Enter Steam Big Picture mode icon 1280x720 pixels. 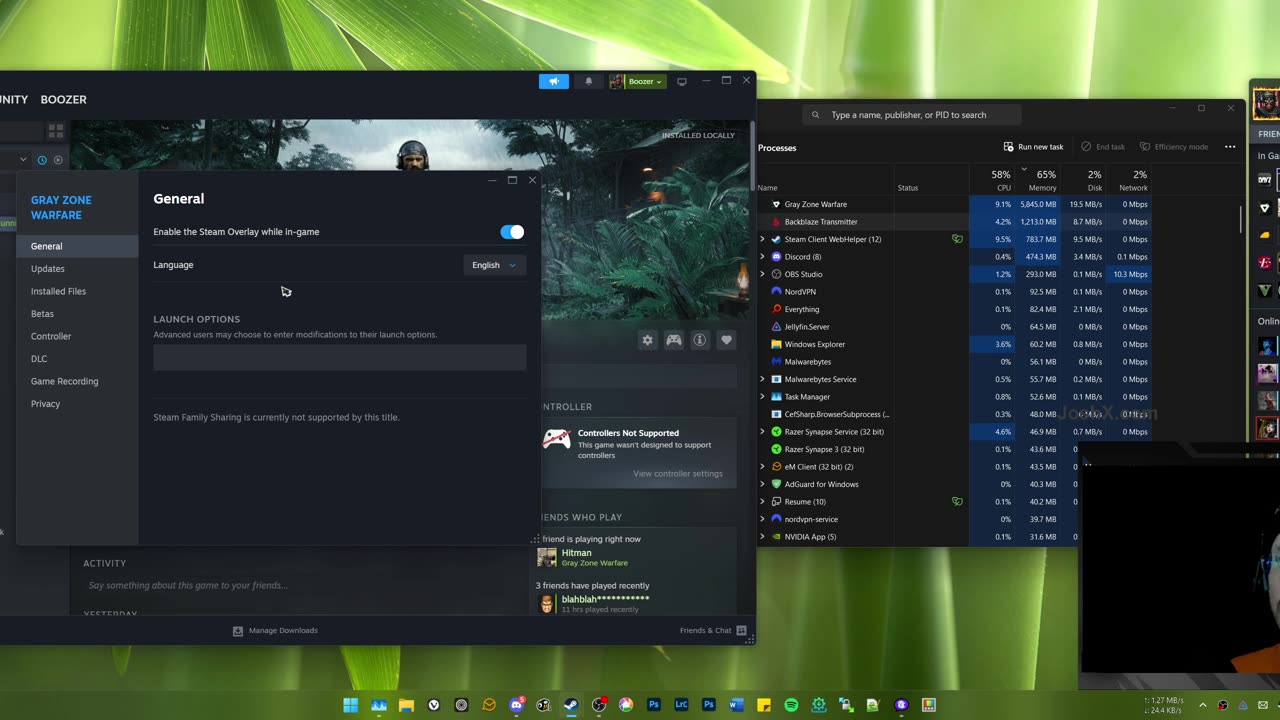(x=682, y=81)
